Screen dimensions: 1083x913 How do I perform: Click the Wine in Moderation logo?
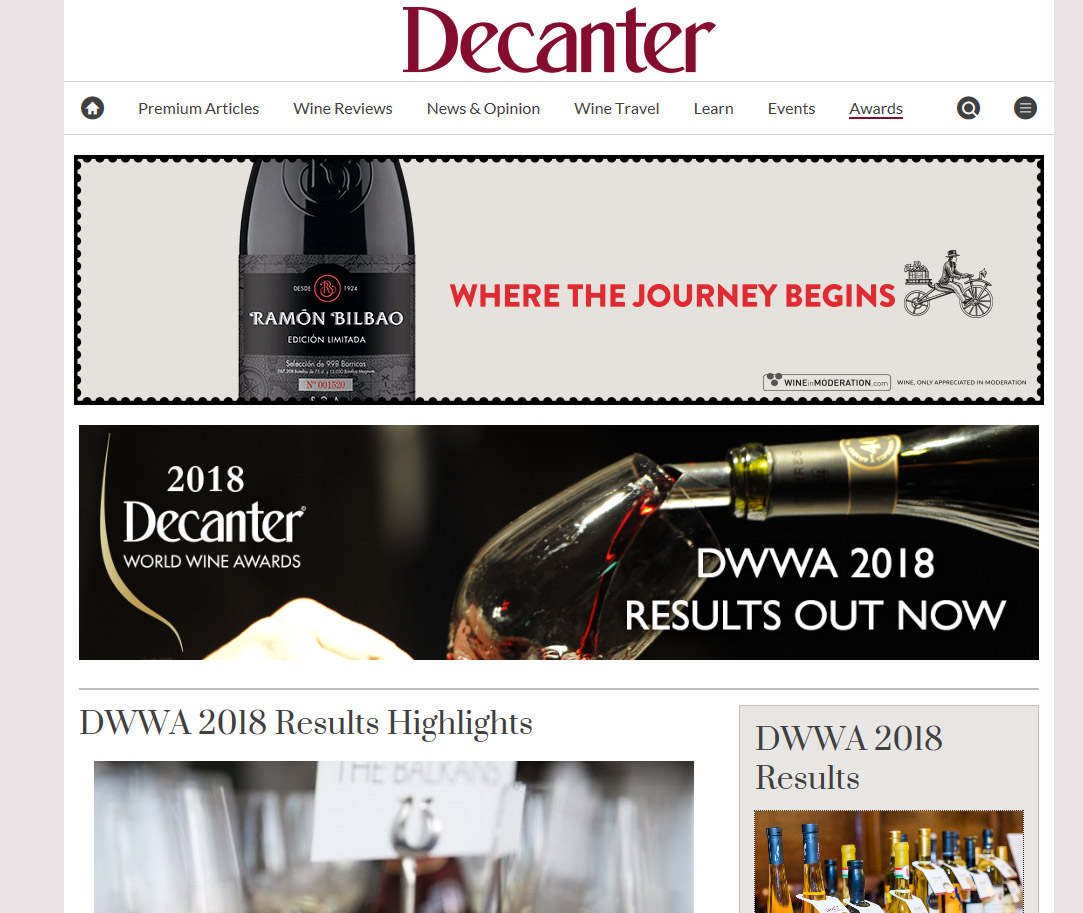[x=827, y=382]
